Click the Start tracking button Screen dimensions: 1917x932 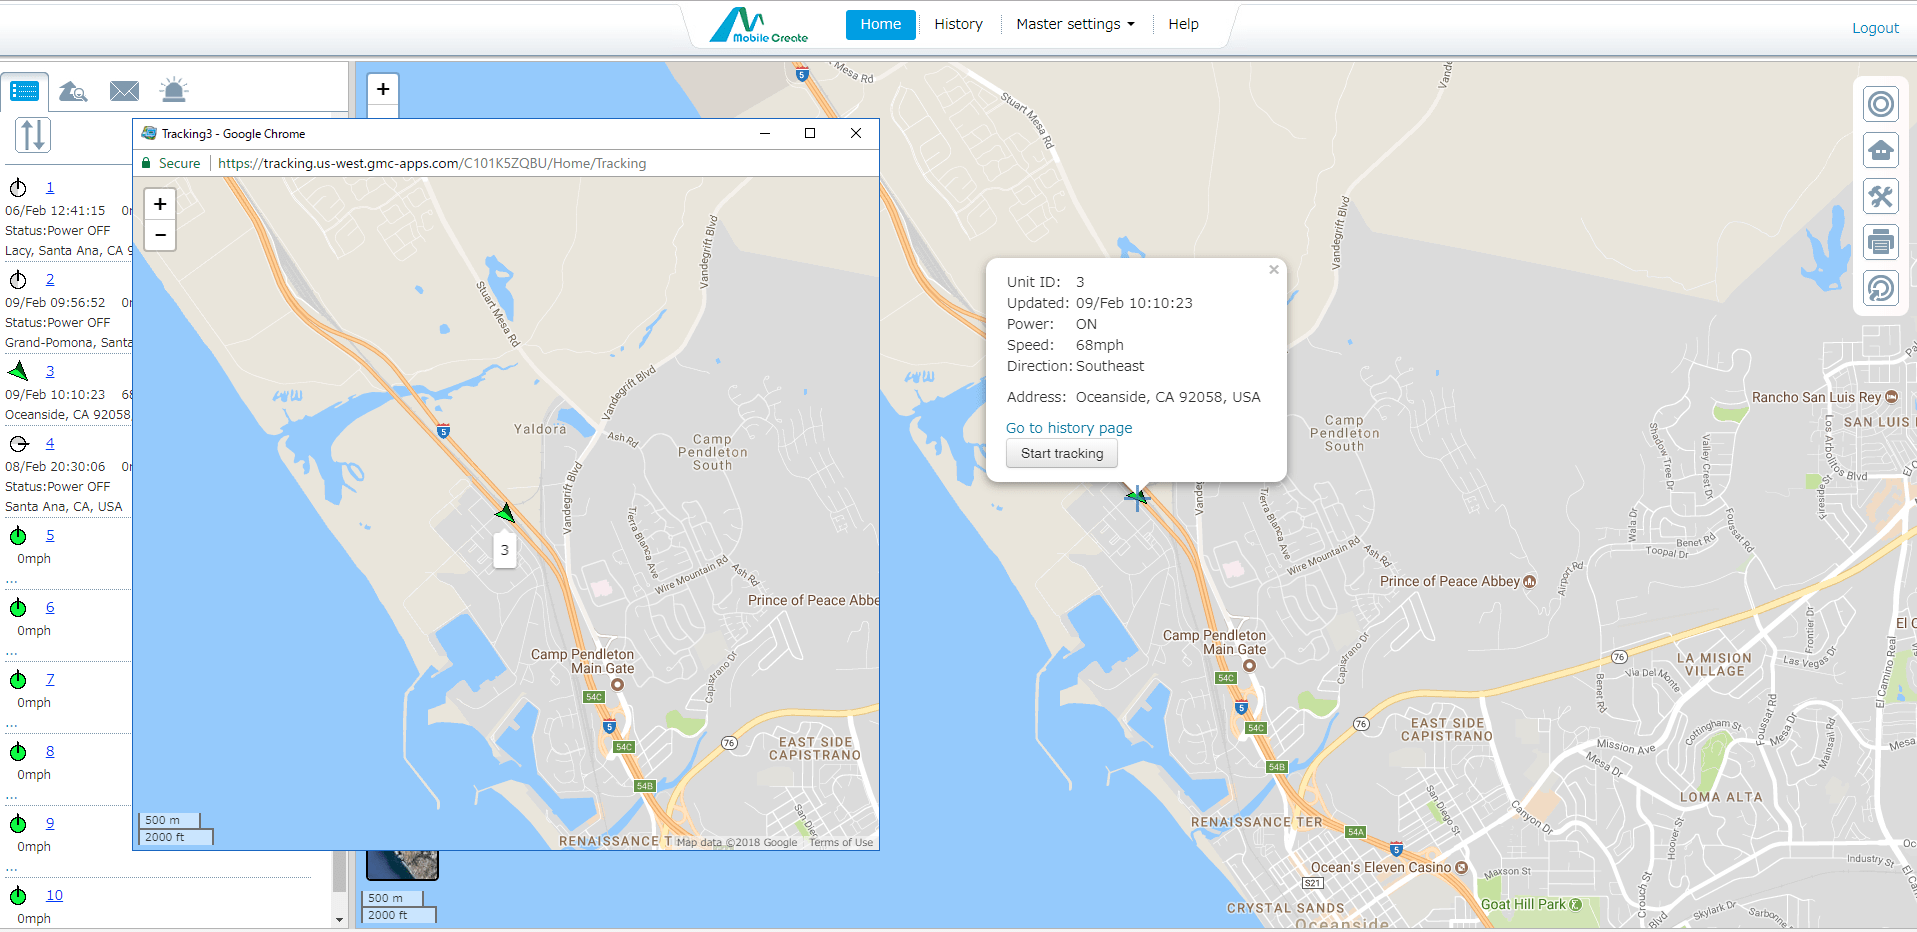tap(1062, 454)
